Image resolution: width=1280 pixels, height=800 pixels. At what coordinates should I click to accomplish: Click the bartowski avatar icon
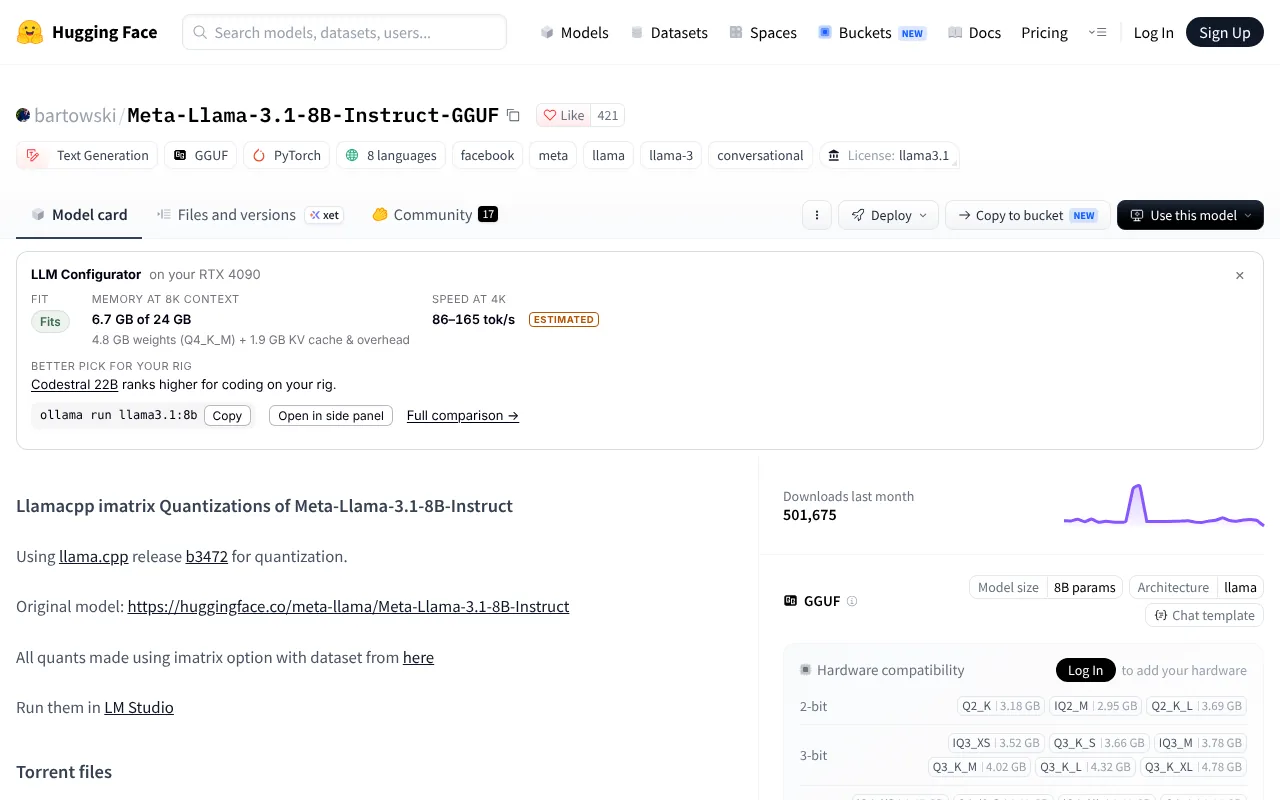(23, 115)
